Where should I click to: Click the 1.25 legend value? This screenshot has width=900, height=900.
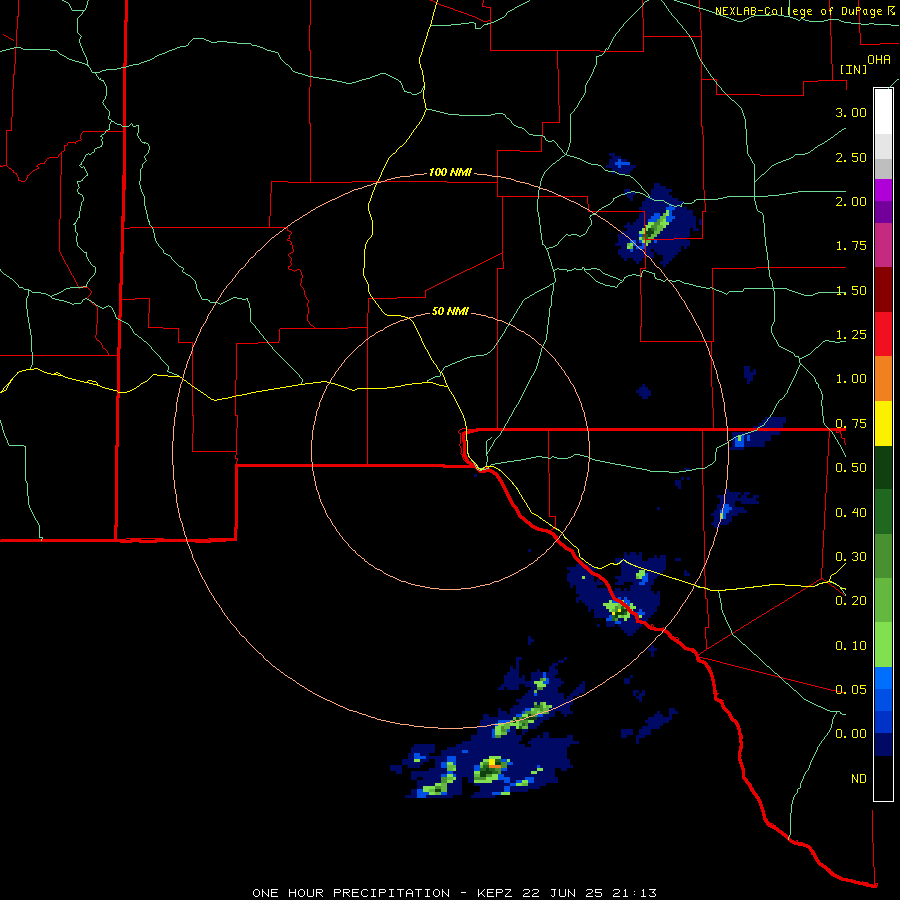tap(851, 335)
